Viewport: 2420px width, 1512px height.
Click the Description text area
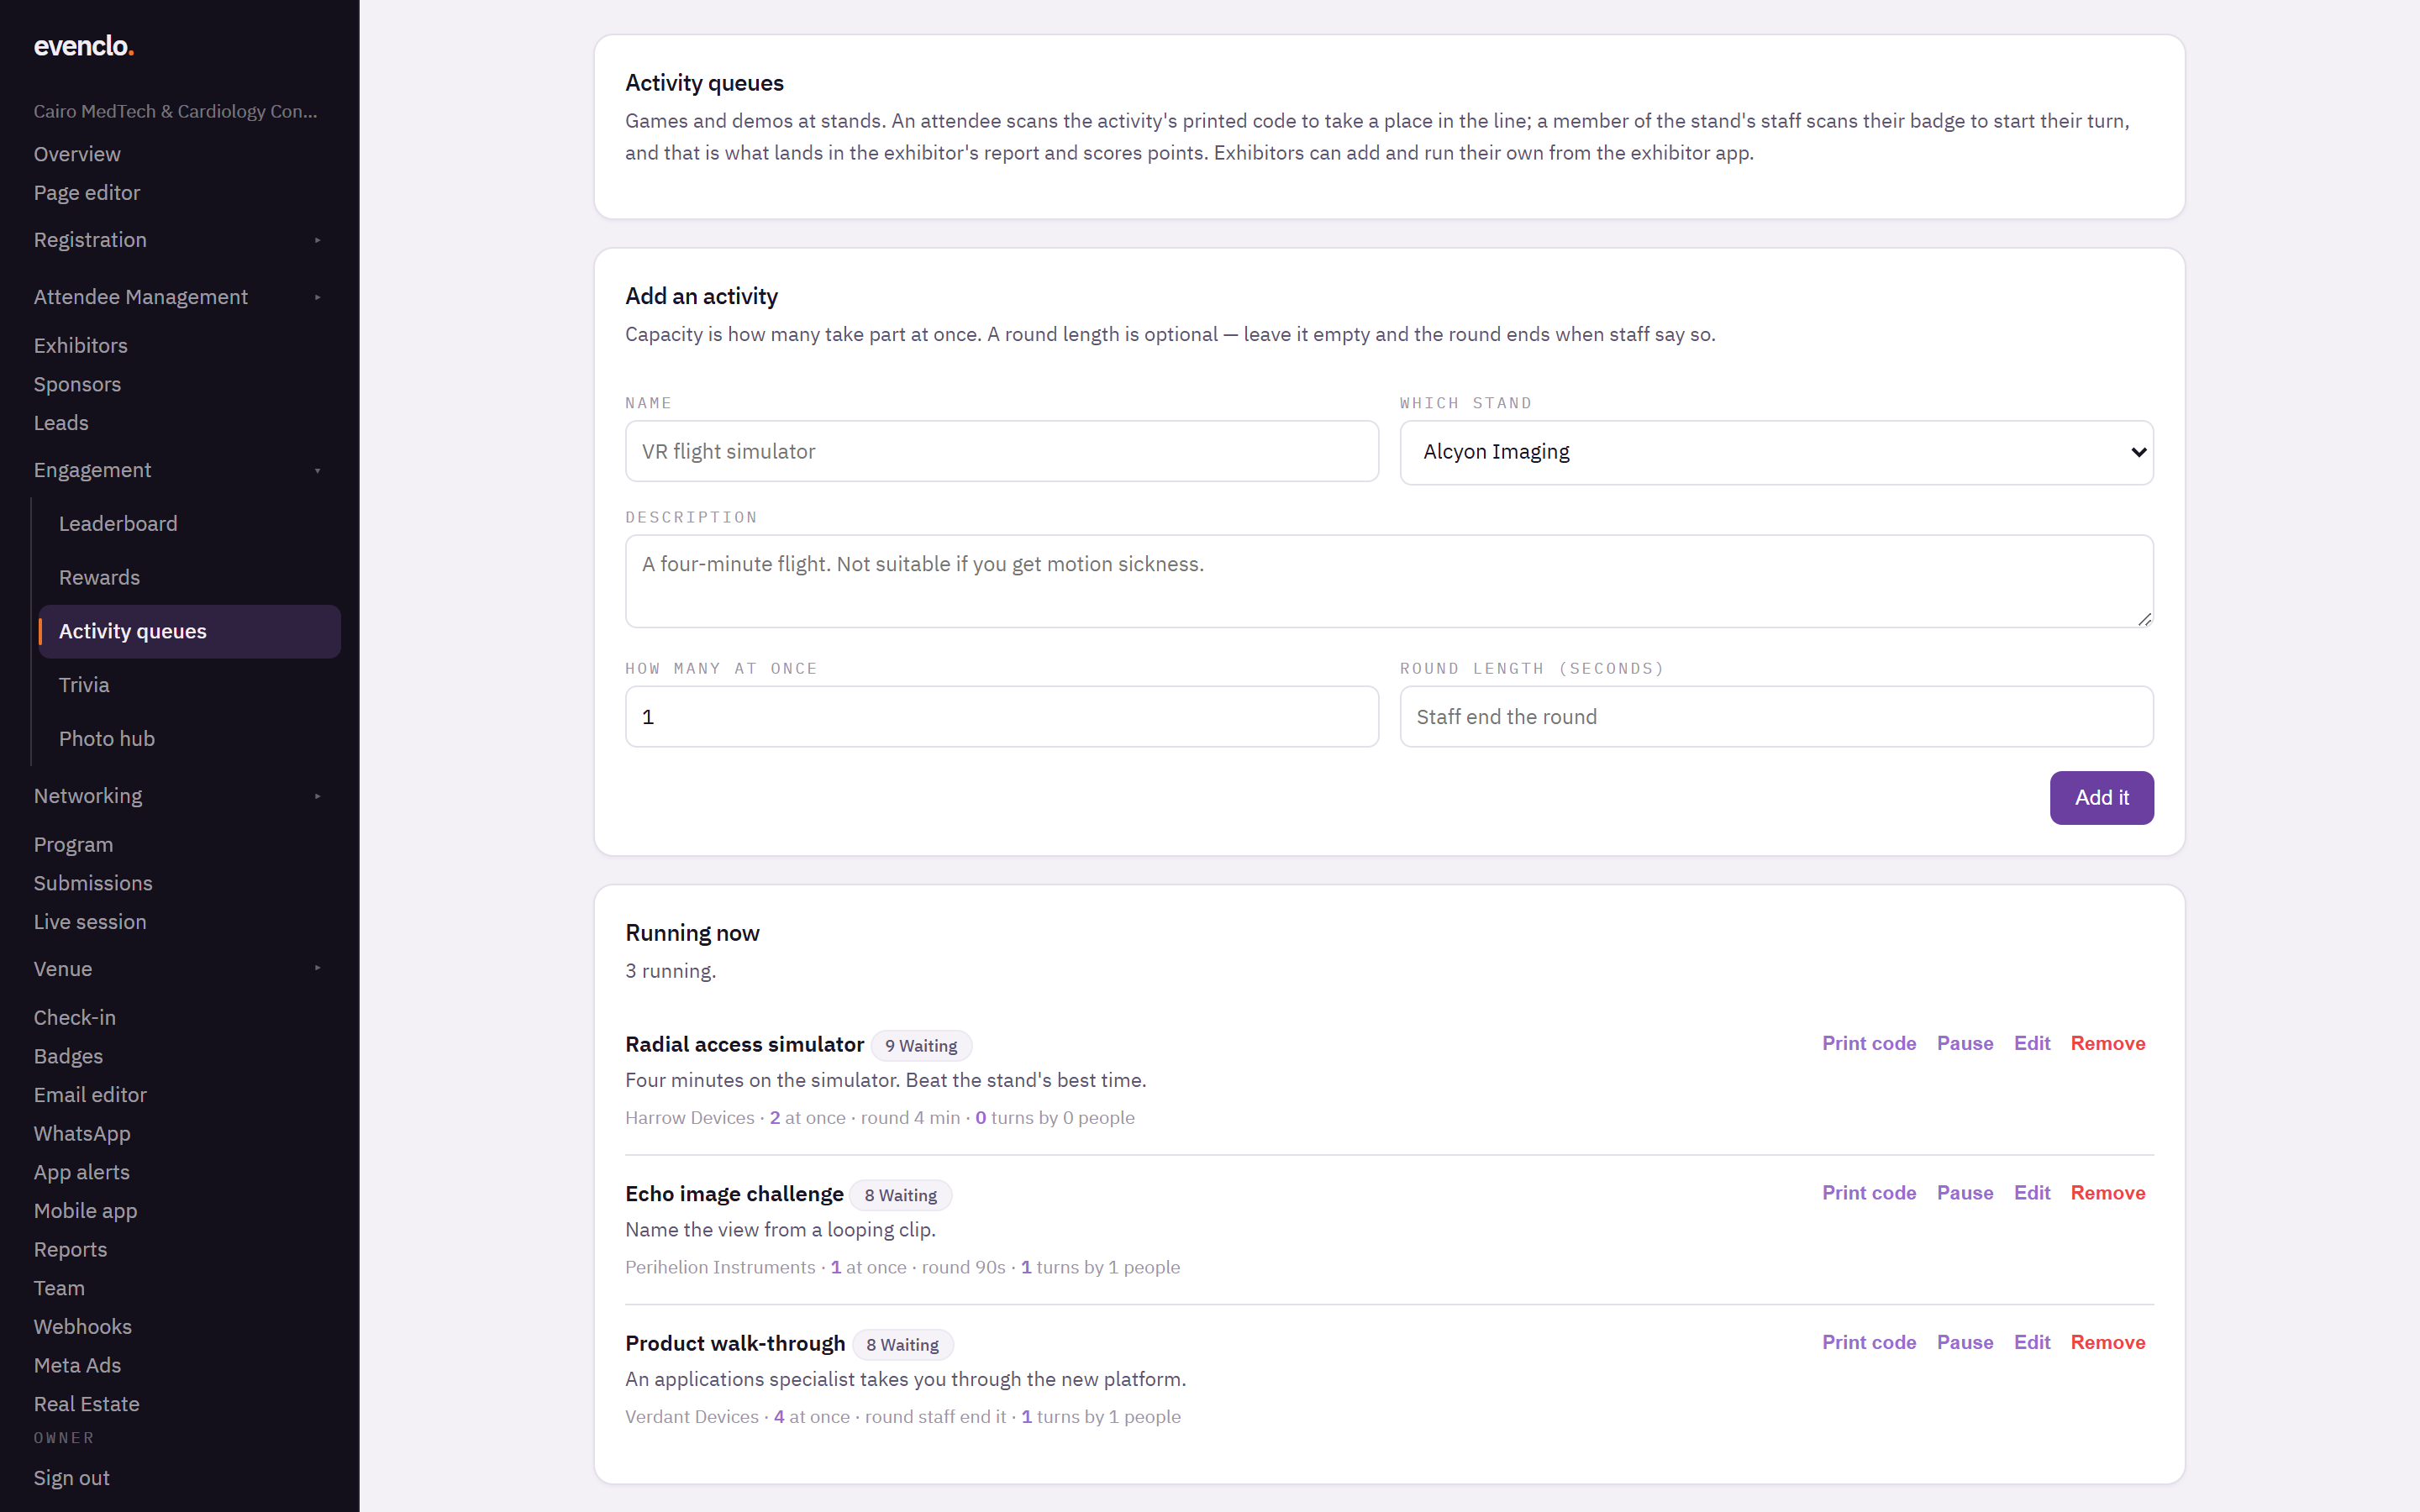[1389, 581]
